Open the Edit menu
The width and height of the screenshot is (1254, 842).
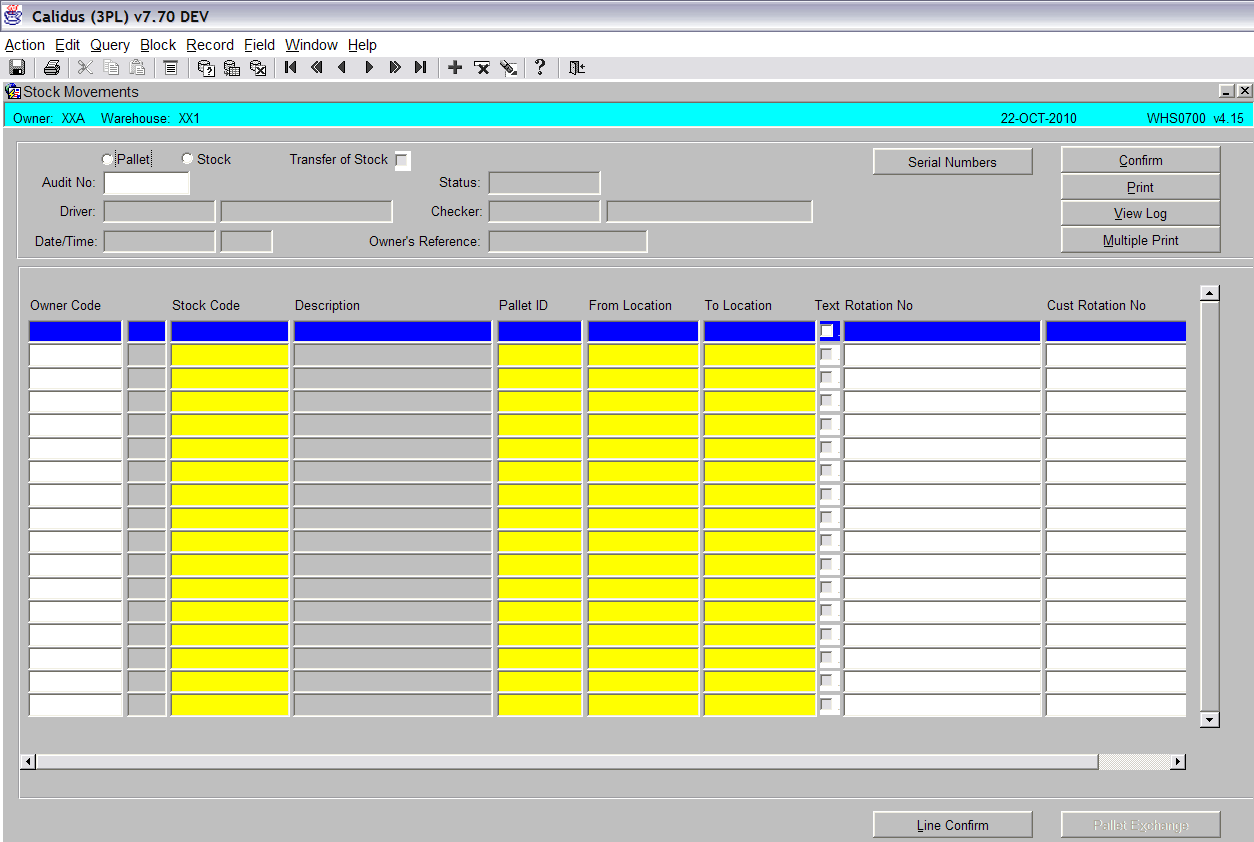coord(67,45)
